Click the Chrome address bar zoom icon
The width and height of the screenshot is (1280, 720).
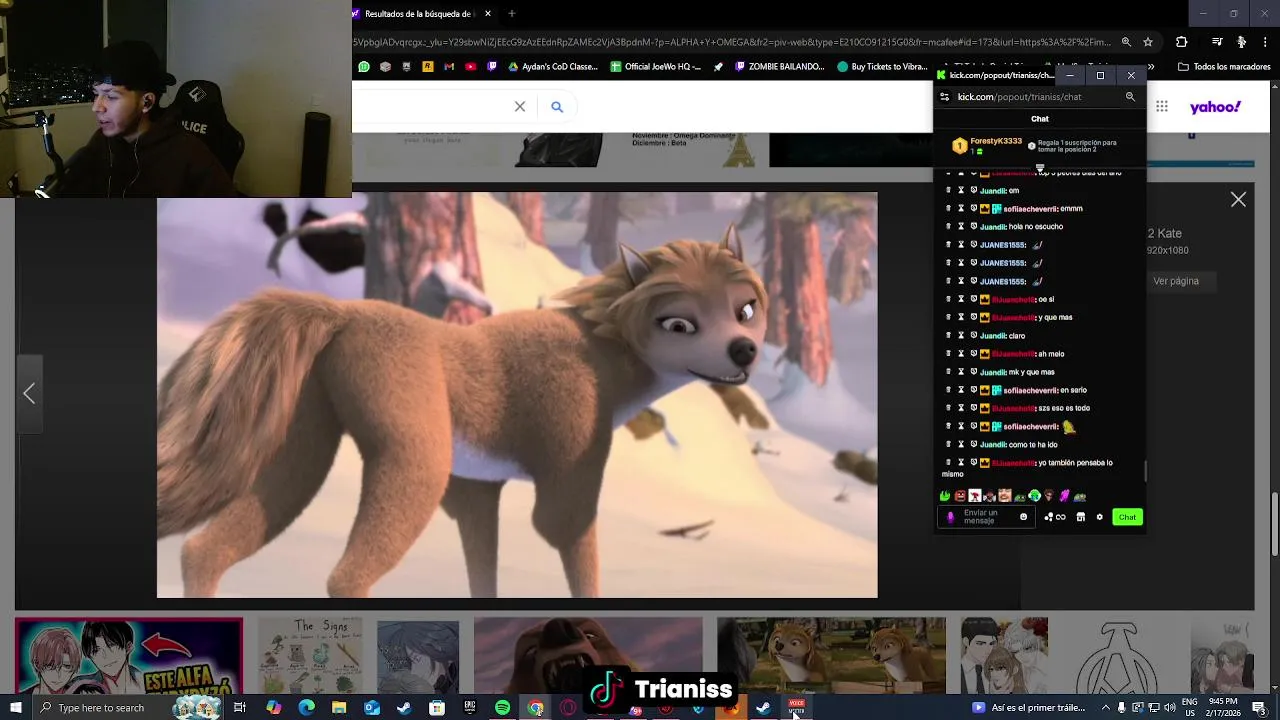(1126, 42)
